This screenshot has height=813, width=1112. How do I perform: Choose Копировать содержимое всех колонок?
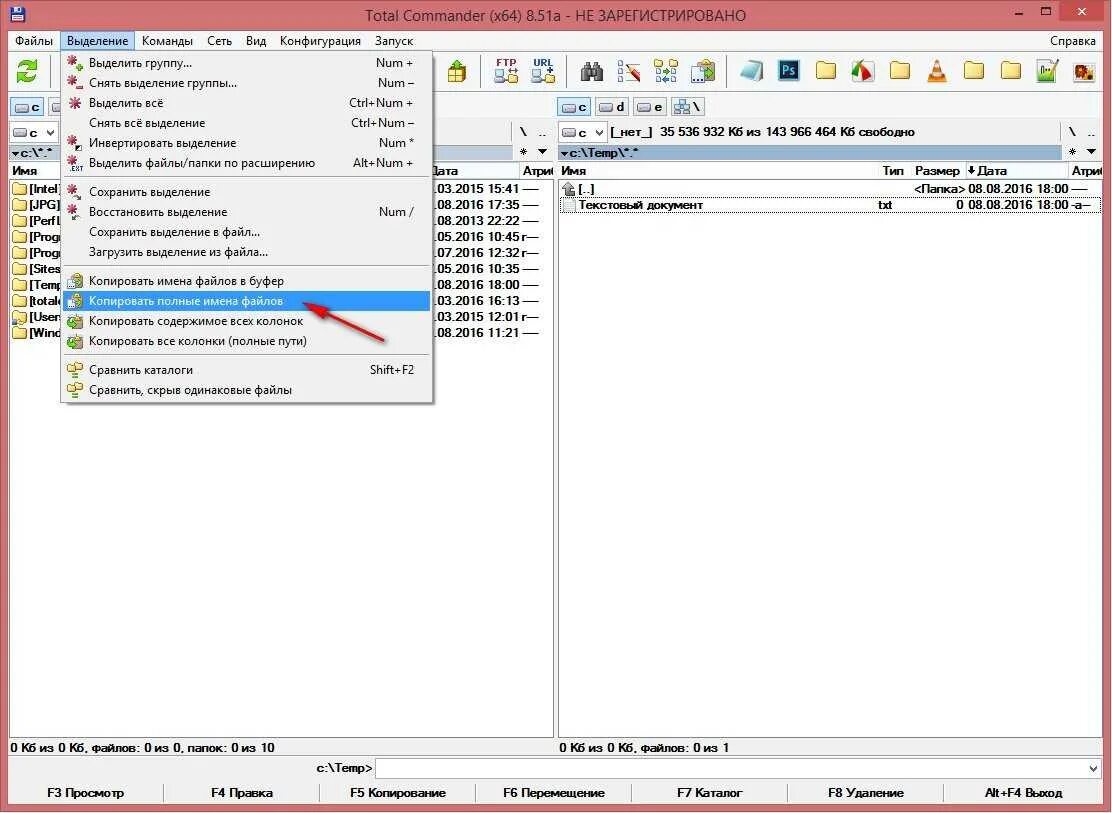247,321
